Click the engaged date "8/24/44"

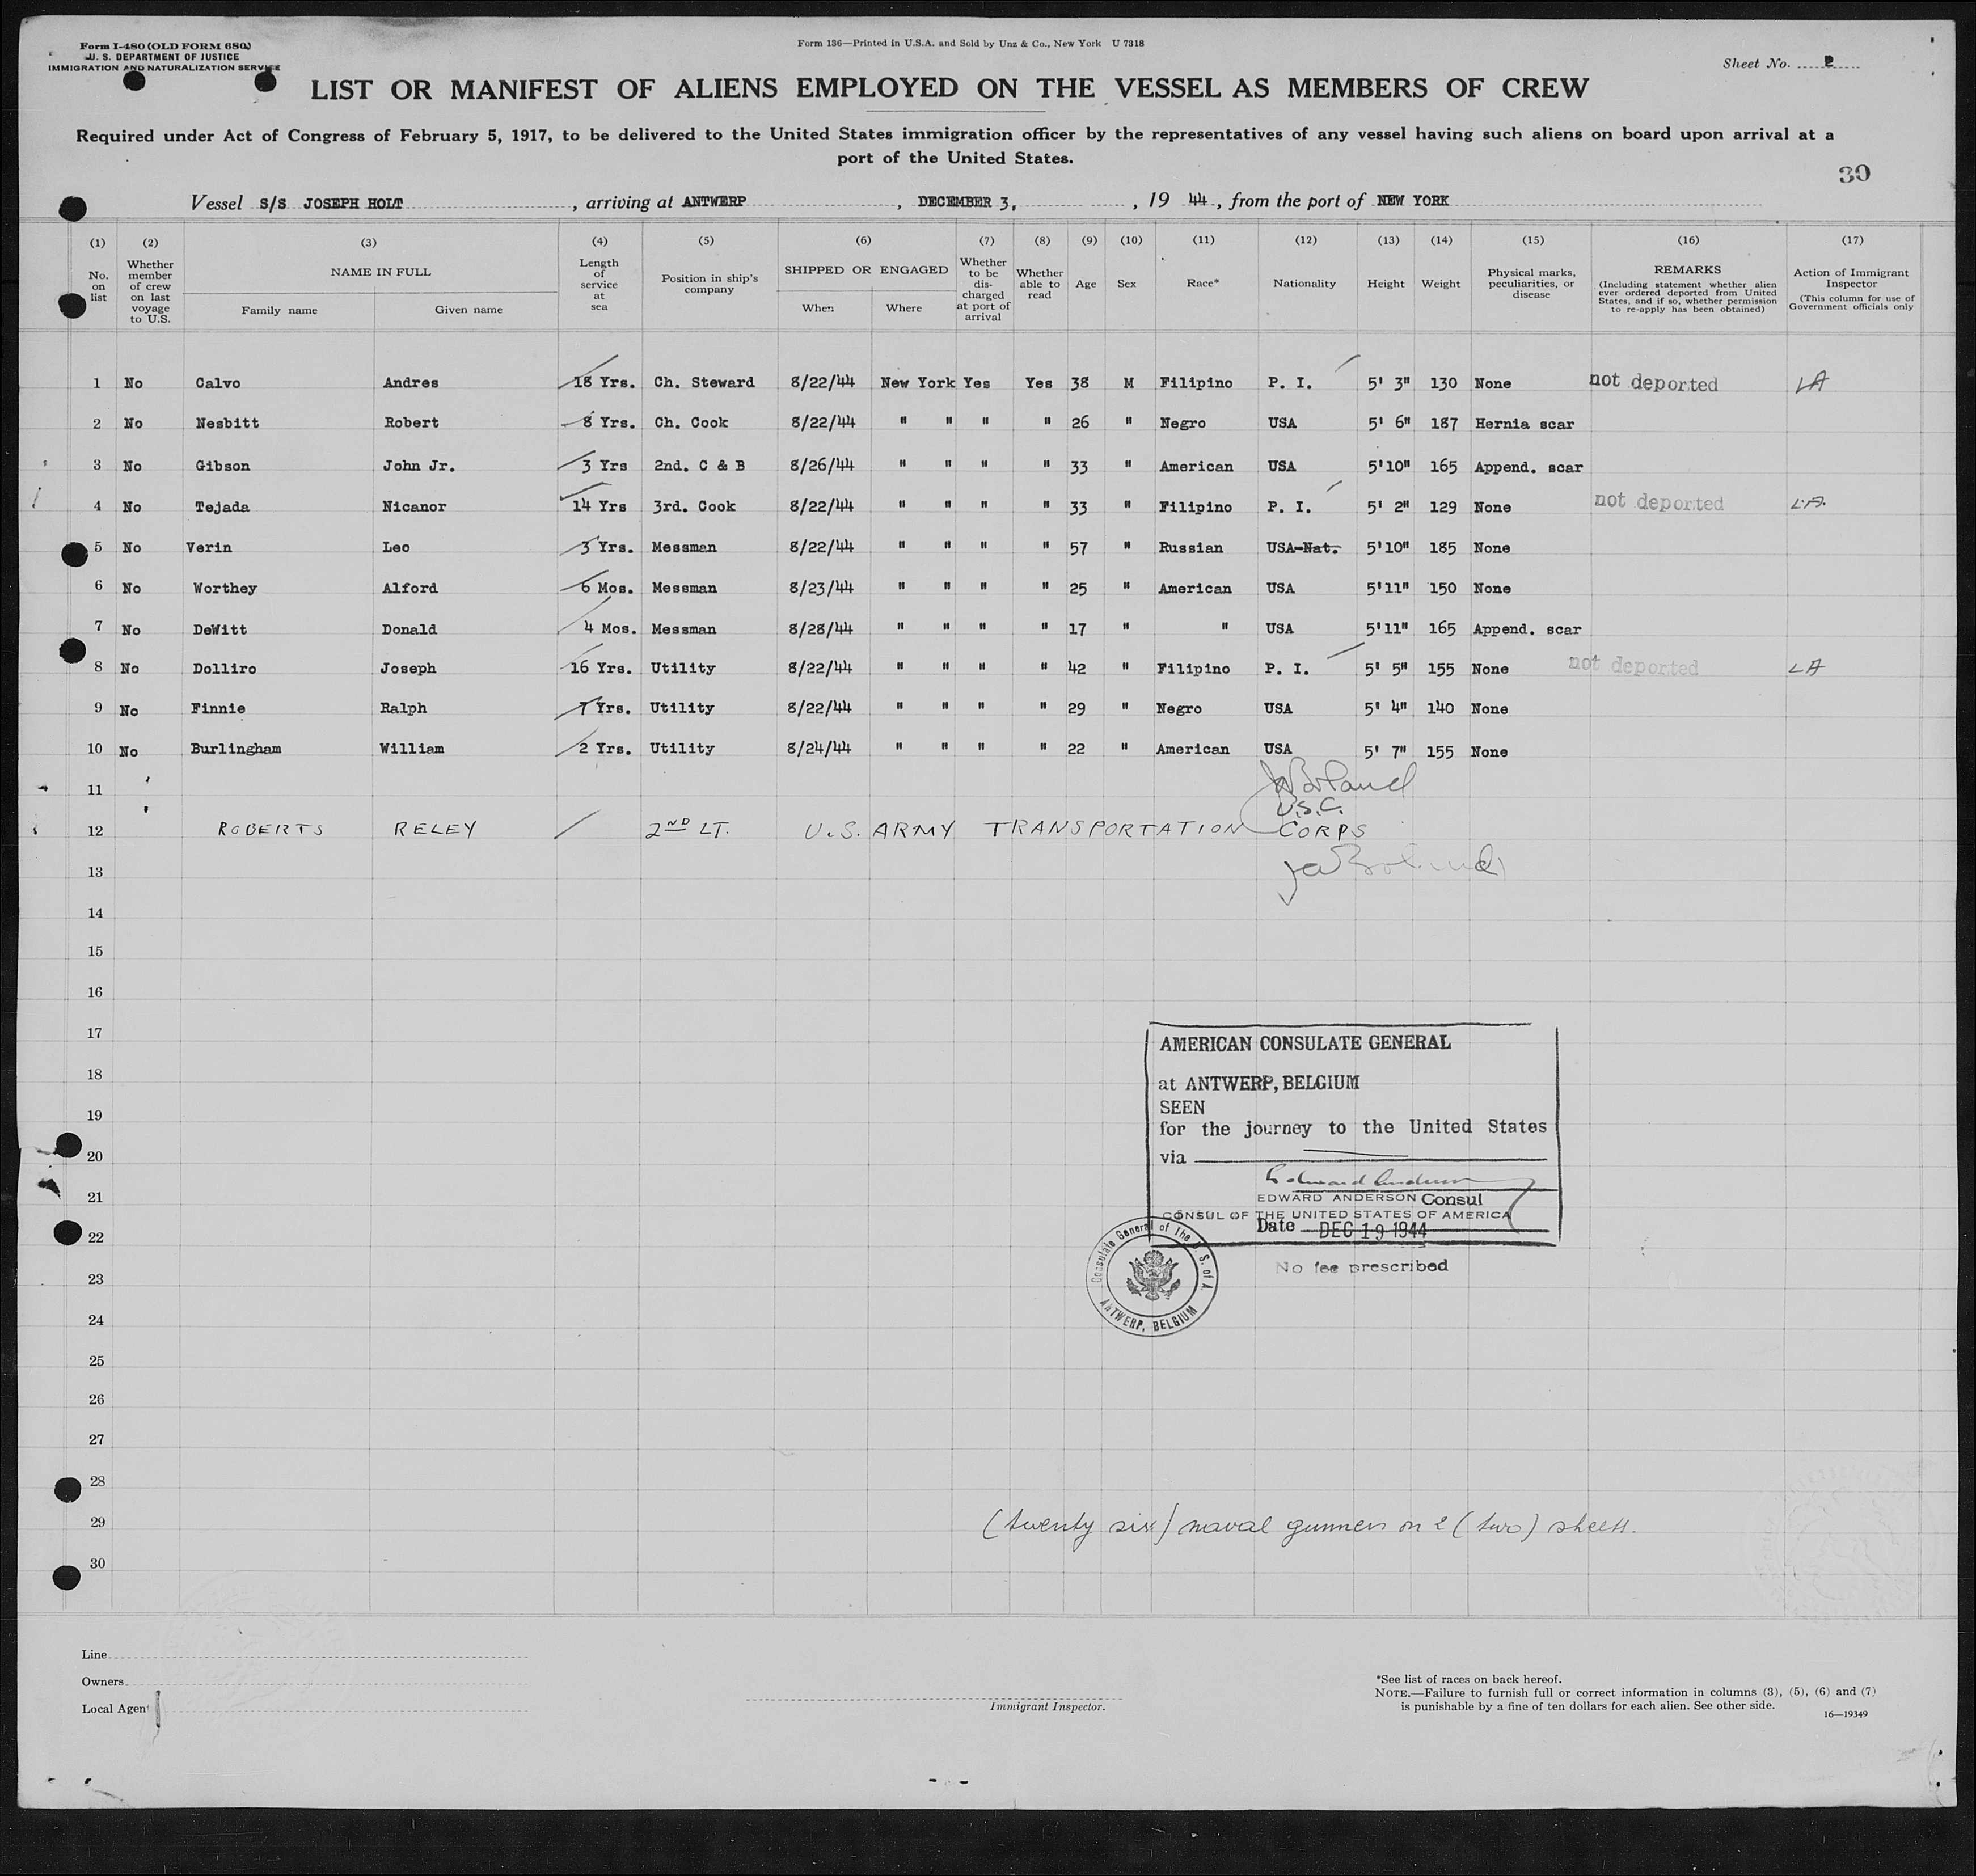click(819, 748)
